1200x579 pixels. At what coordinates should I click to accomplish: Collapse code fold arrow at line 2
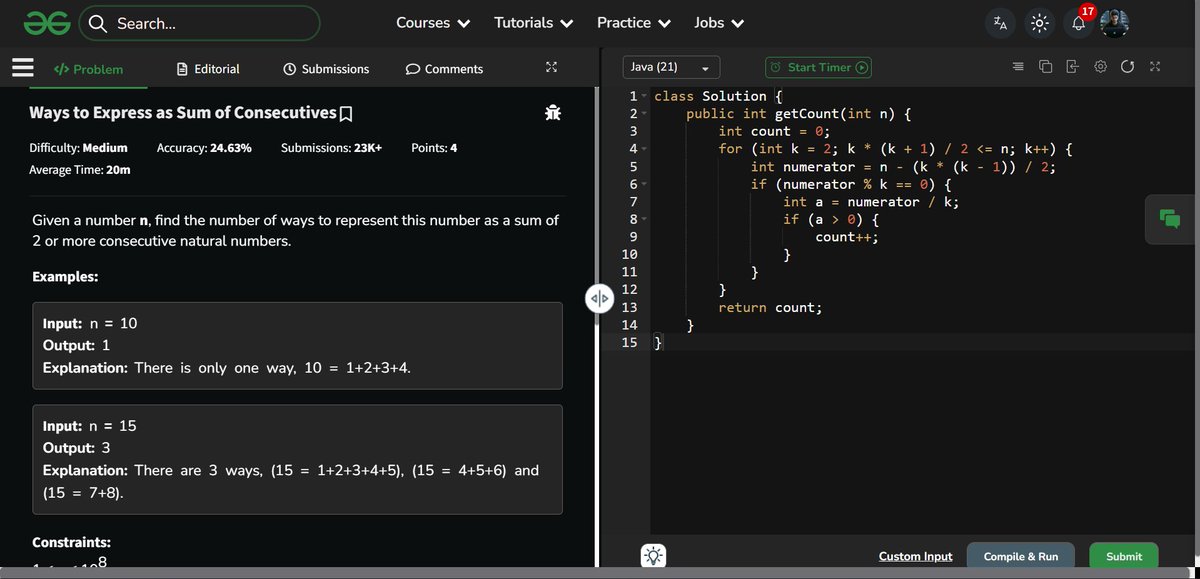pos(645,114)
